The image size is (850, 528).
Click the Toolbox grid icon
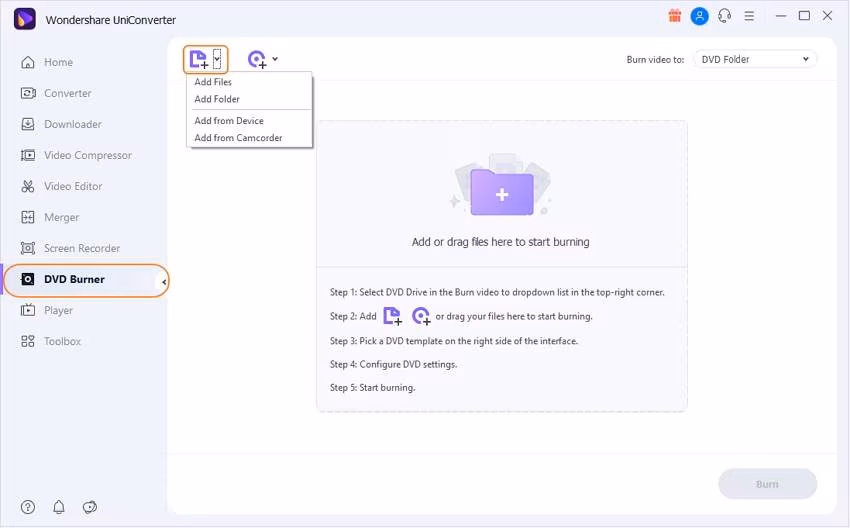28,342
